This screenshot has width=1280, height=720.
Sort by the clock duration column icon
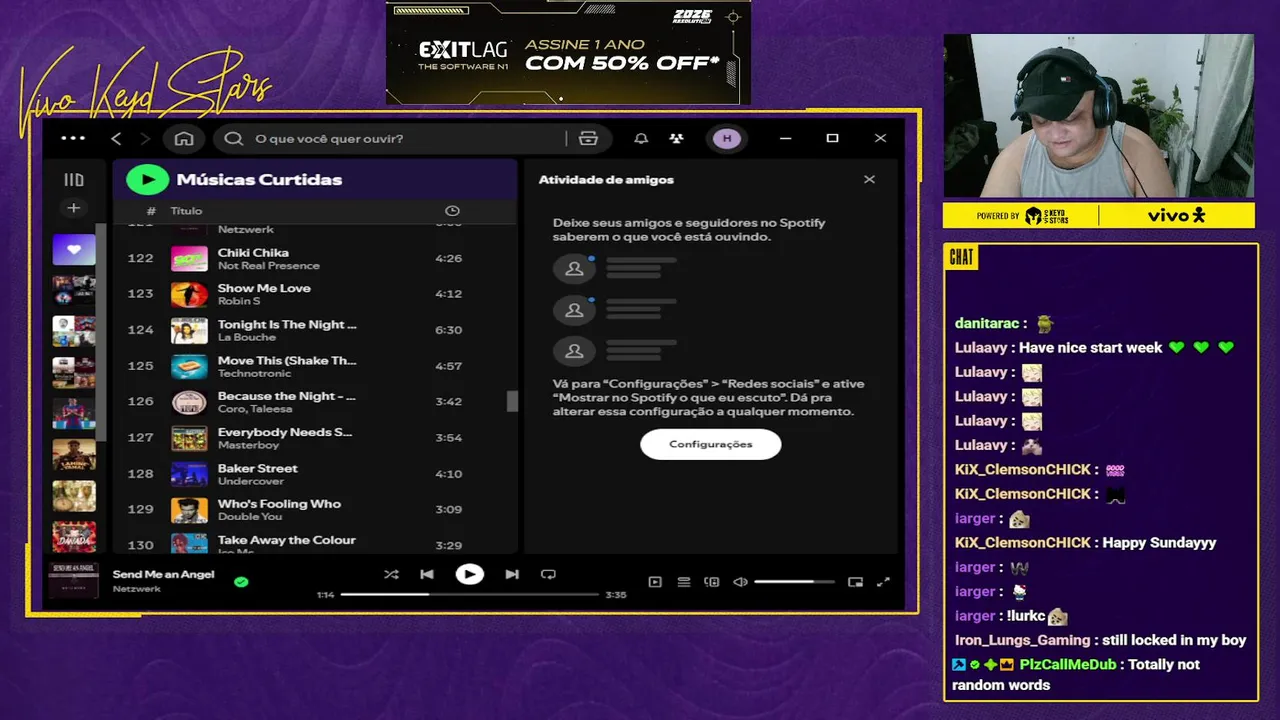[452, 211]
